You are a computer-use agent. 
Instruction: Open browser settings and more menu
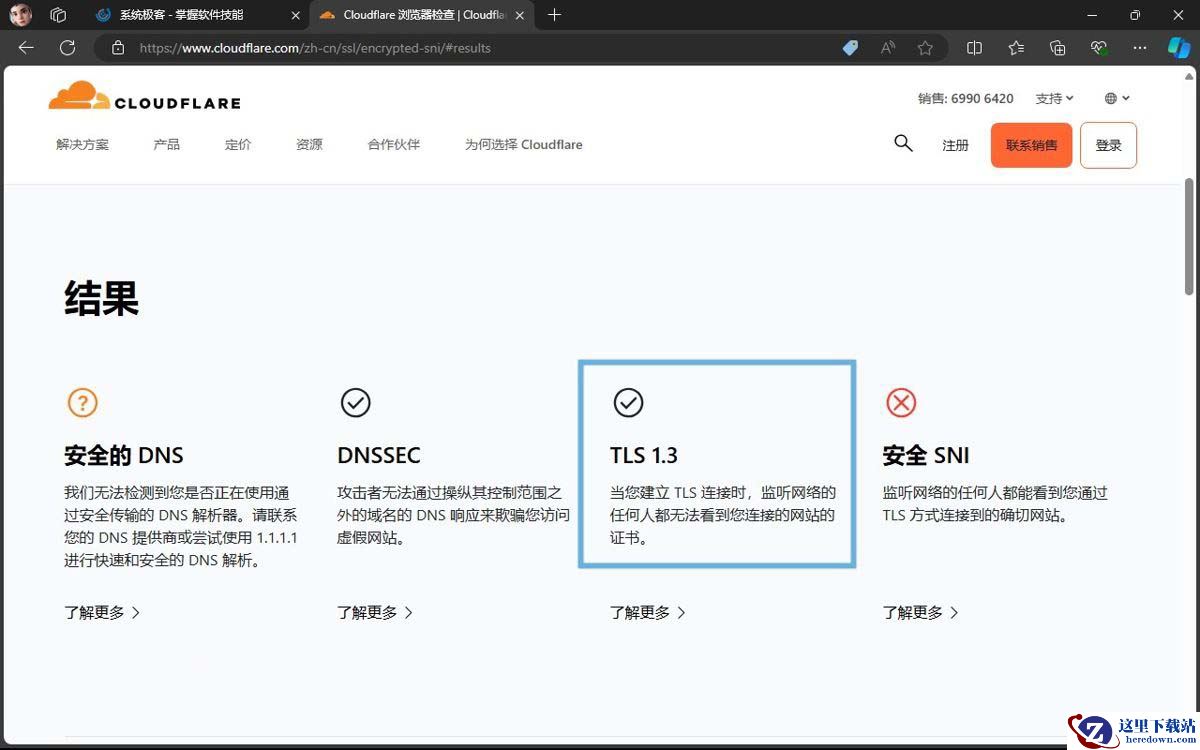pos(1140,47)
